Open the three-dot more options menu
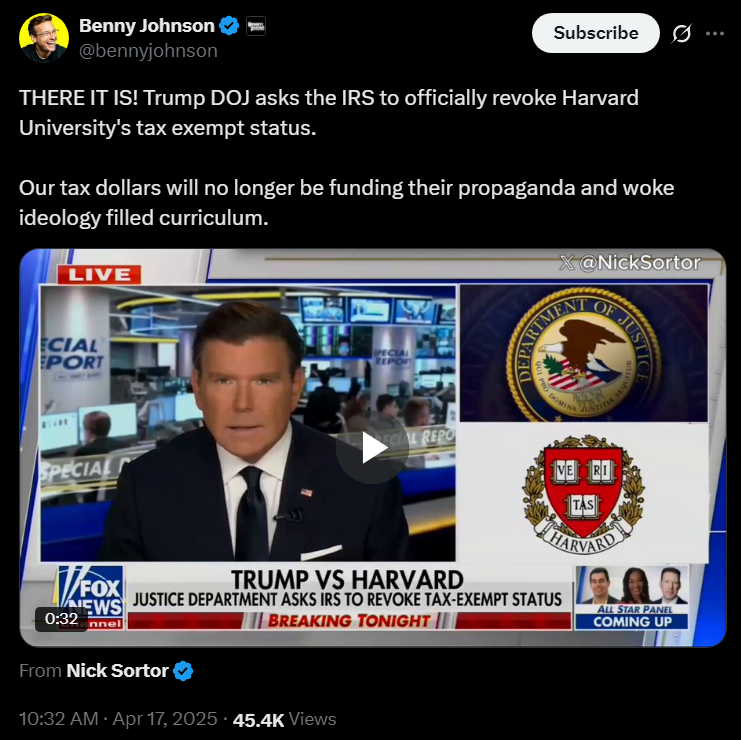 pos(715,33)
